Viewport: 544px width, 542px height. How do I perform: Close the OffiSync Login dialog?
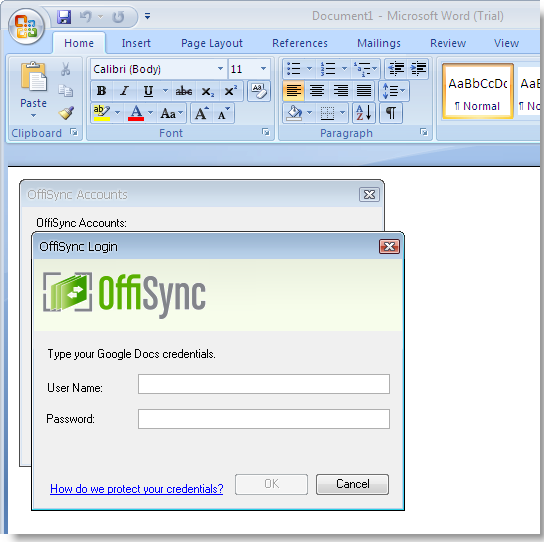(389, 247)
